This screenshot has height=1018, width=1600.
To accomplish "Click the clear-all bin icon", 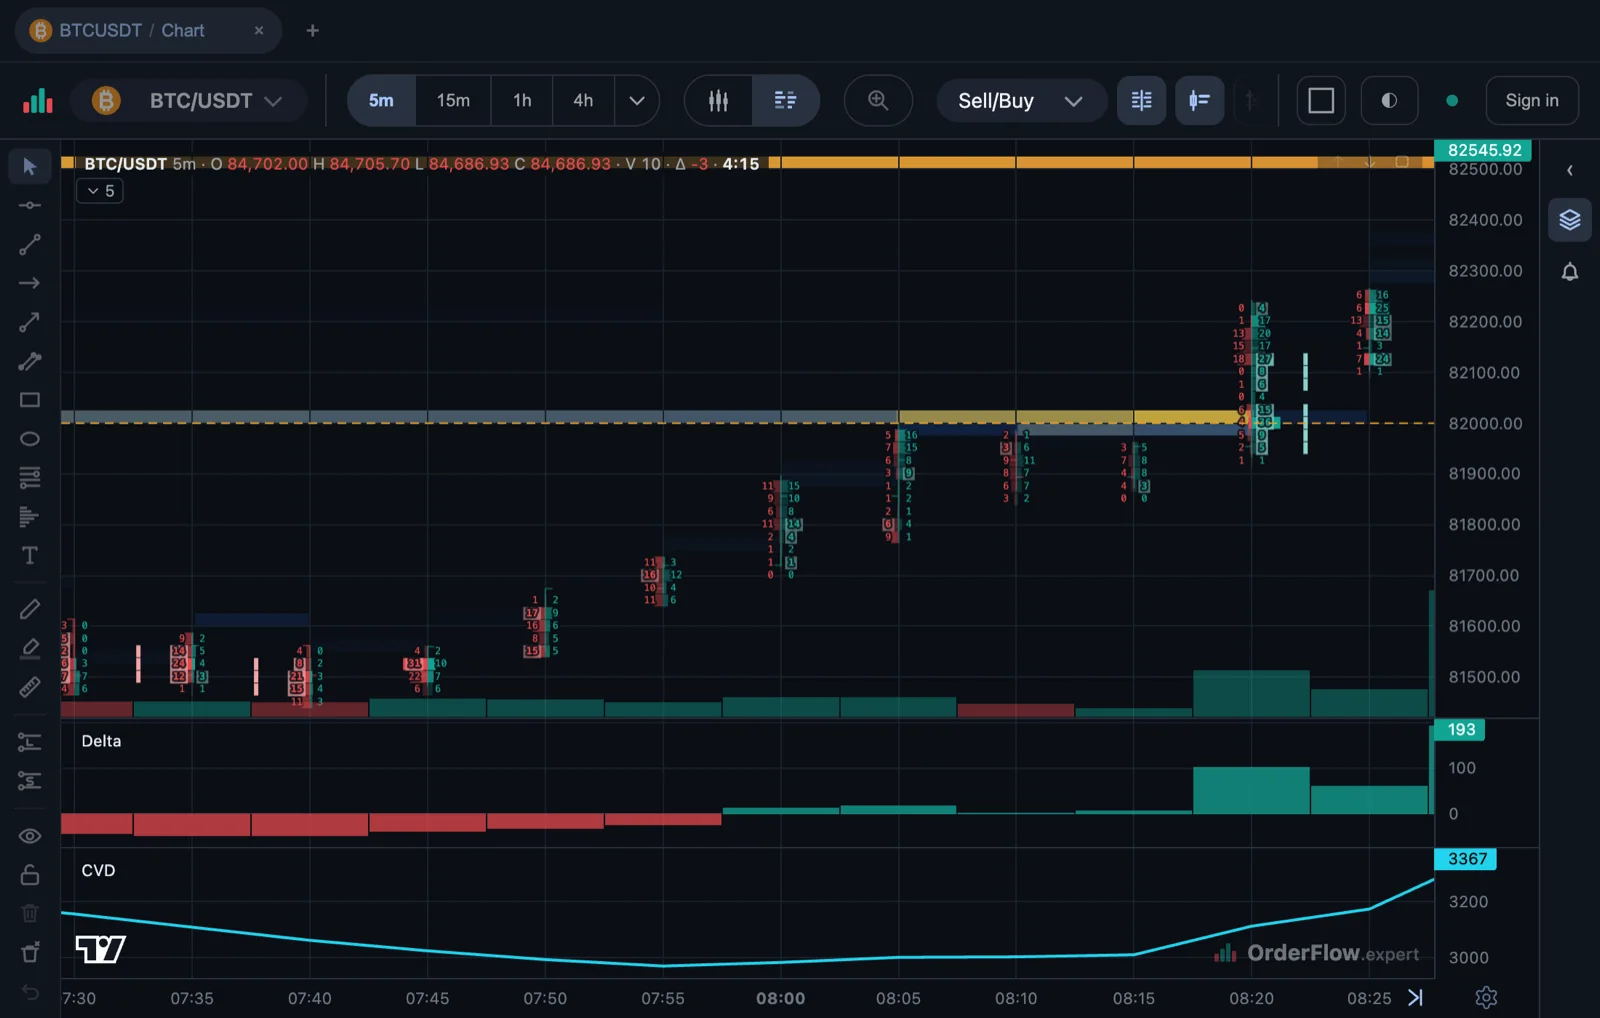I will tap(30, 952).
